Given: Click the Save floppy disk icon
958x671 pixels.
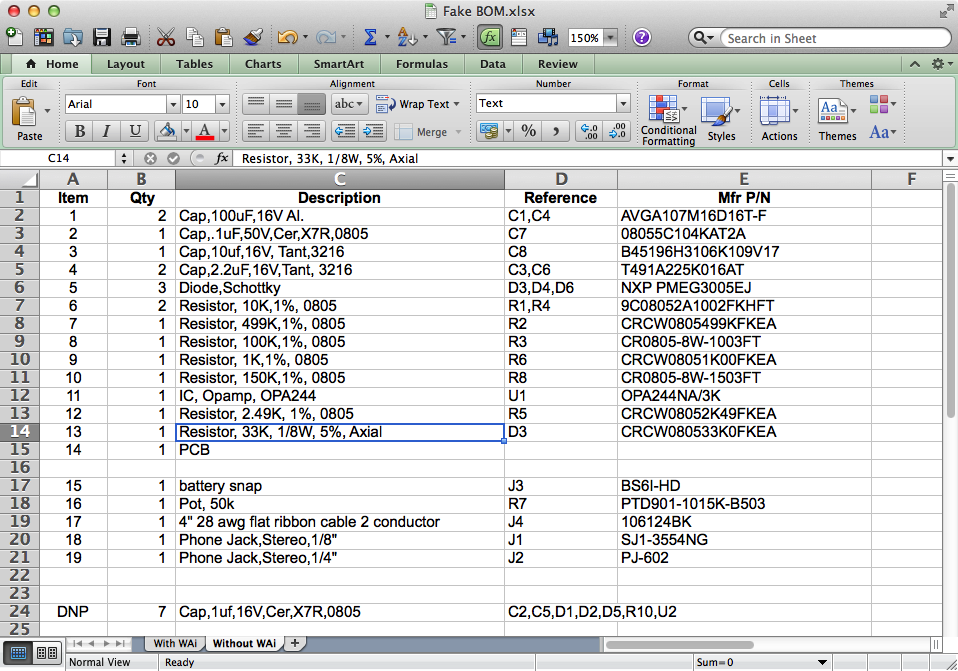Looking at the screenshot, I should click(101, 38).
